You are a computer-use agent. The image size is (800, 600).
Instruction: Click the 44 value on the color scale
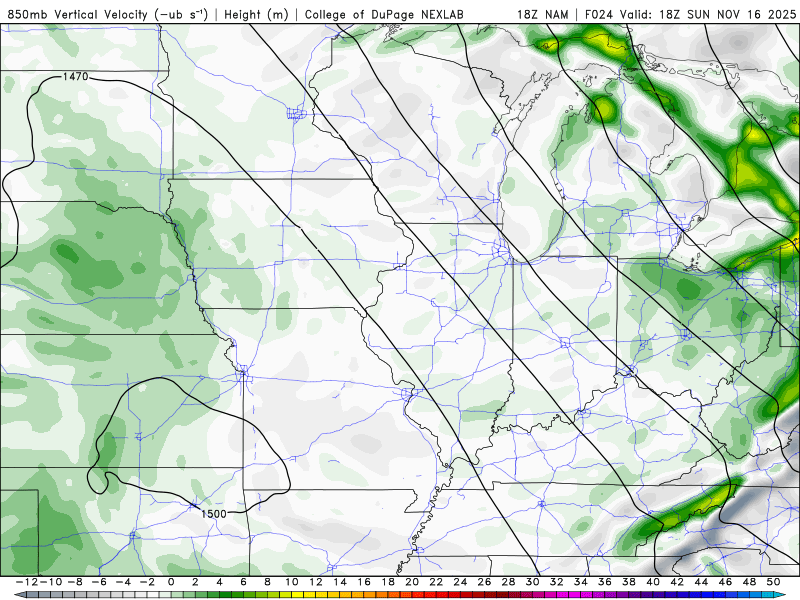coord(701,582)
